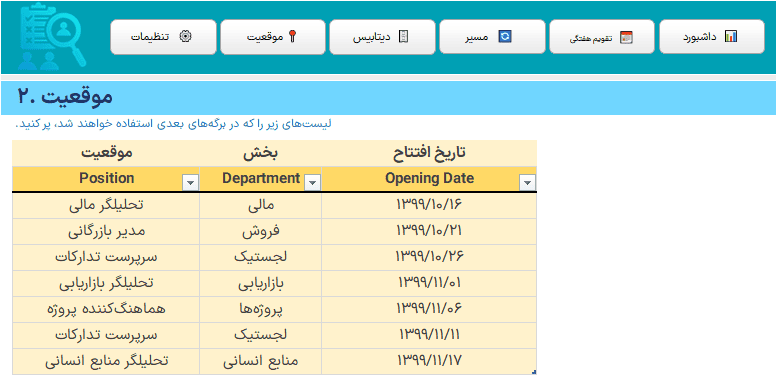Viewport: 776px width, 388px height.
Task: Select the department cell پروژه‌ها
Action: (x=261, y=309)
